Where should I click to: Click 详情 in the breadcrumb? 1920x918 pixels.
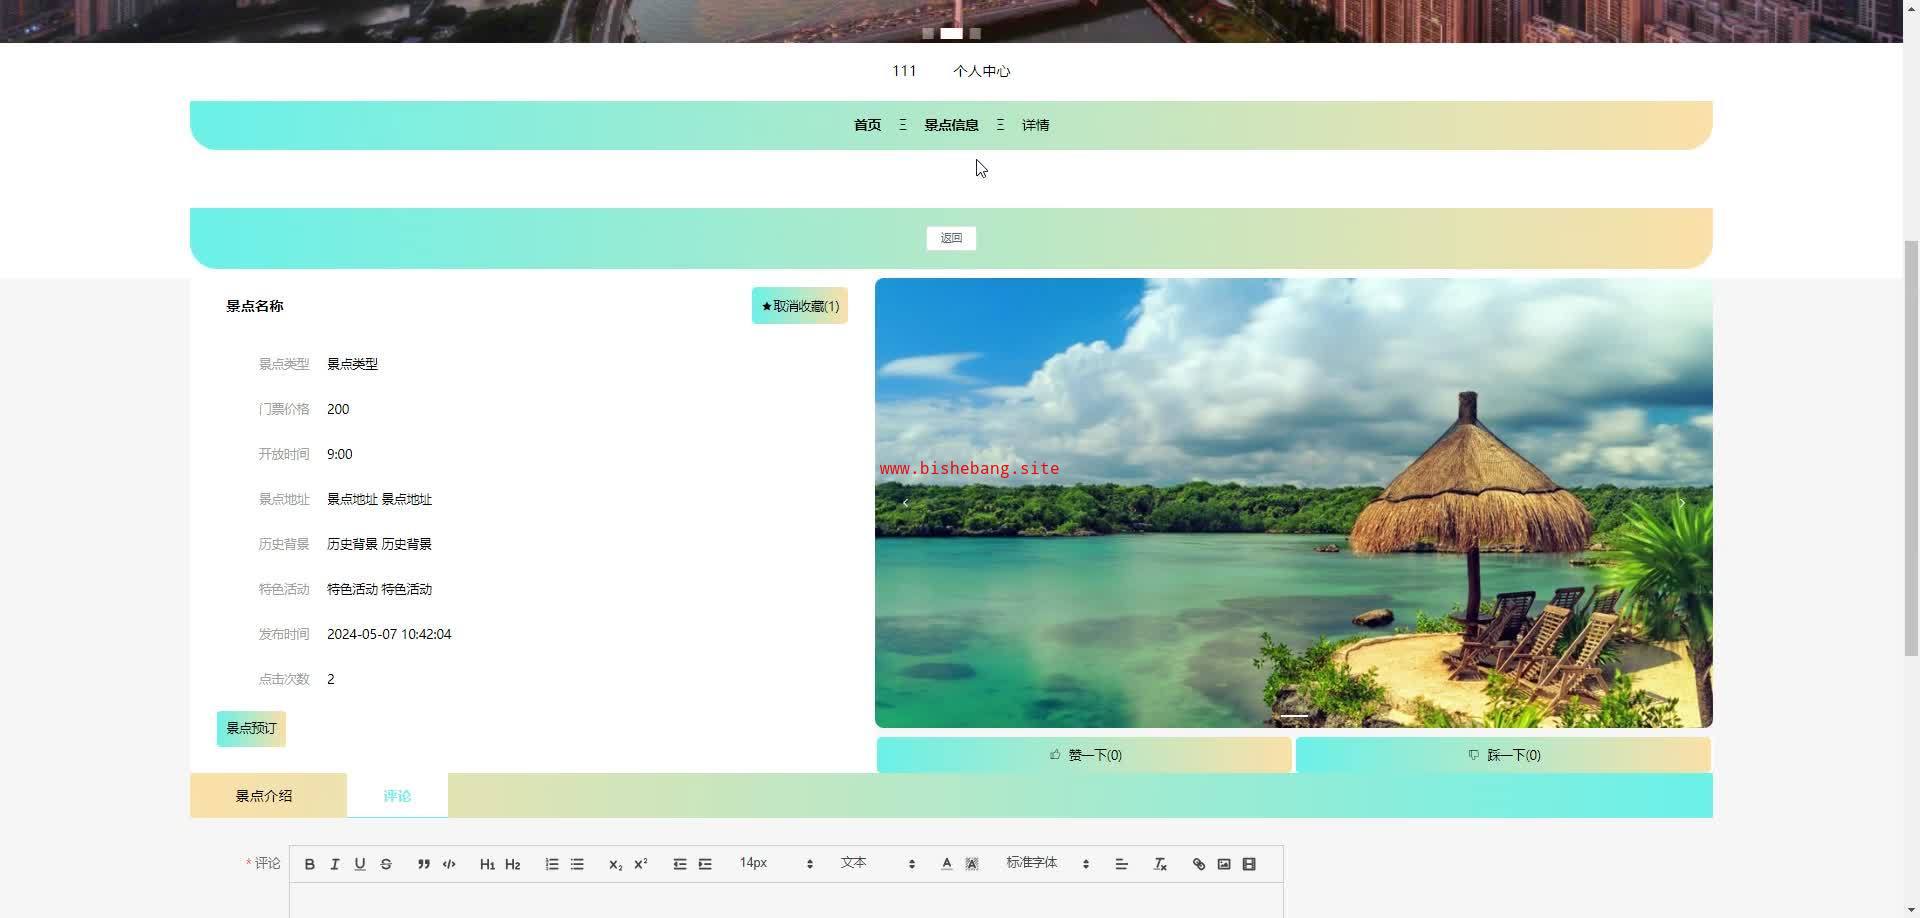tap(1035, 125)
